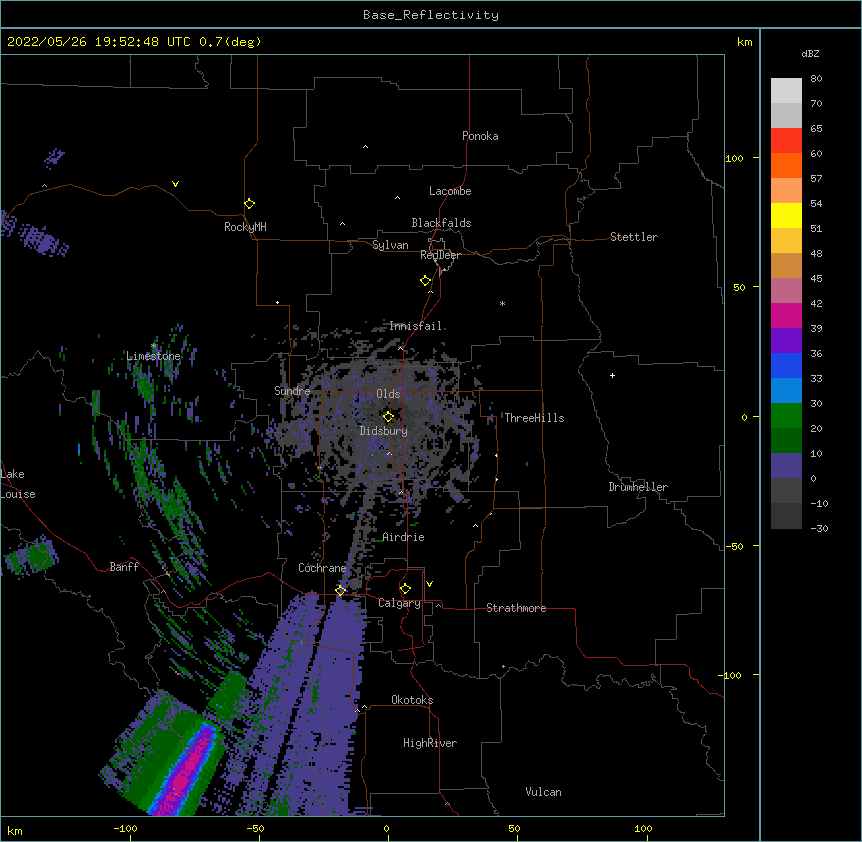The image size is (862, 842).
Task: Click the Strathmore label
Action: [x=516, y=608]
